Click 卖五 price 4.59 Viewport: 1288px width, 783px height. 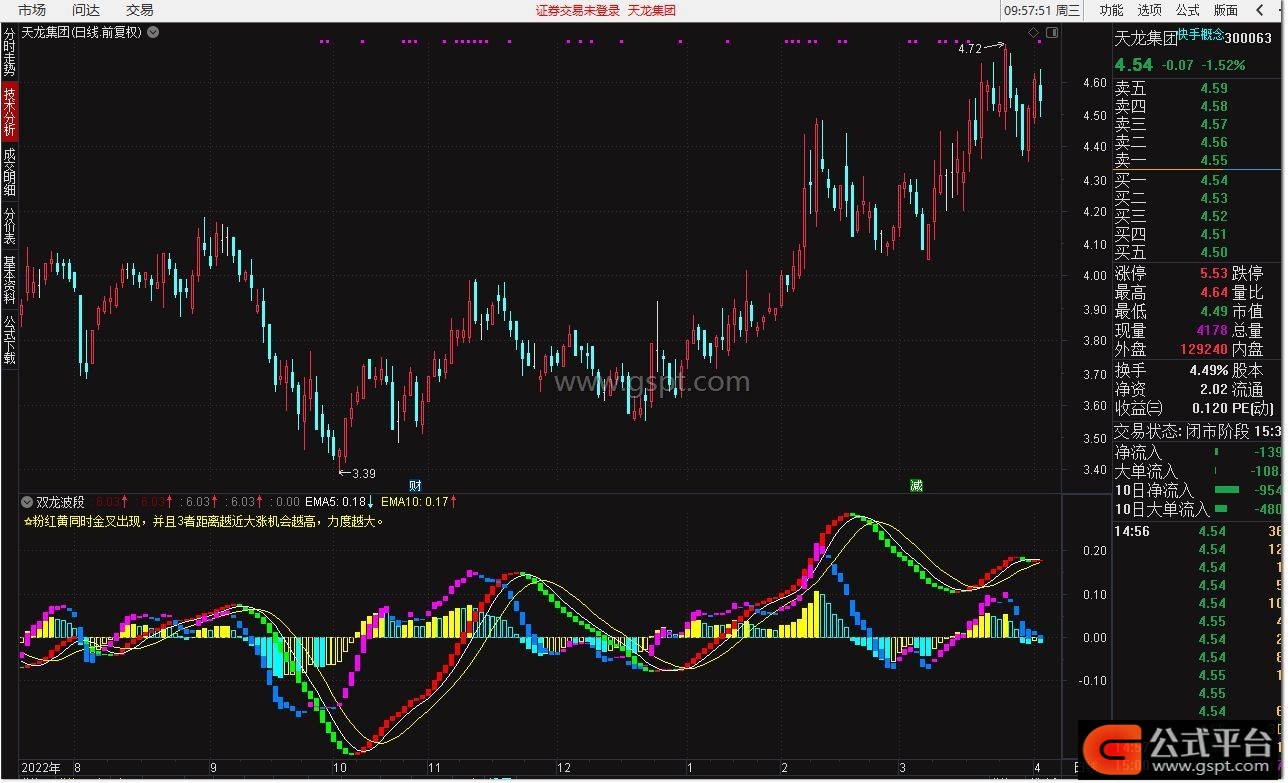click(1214, 88)
